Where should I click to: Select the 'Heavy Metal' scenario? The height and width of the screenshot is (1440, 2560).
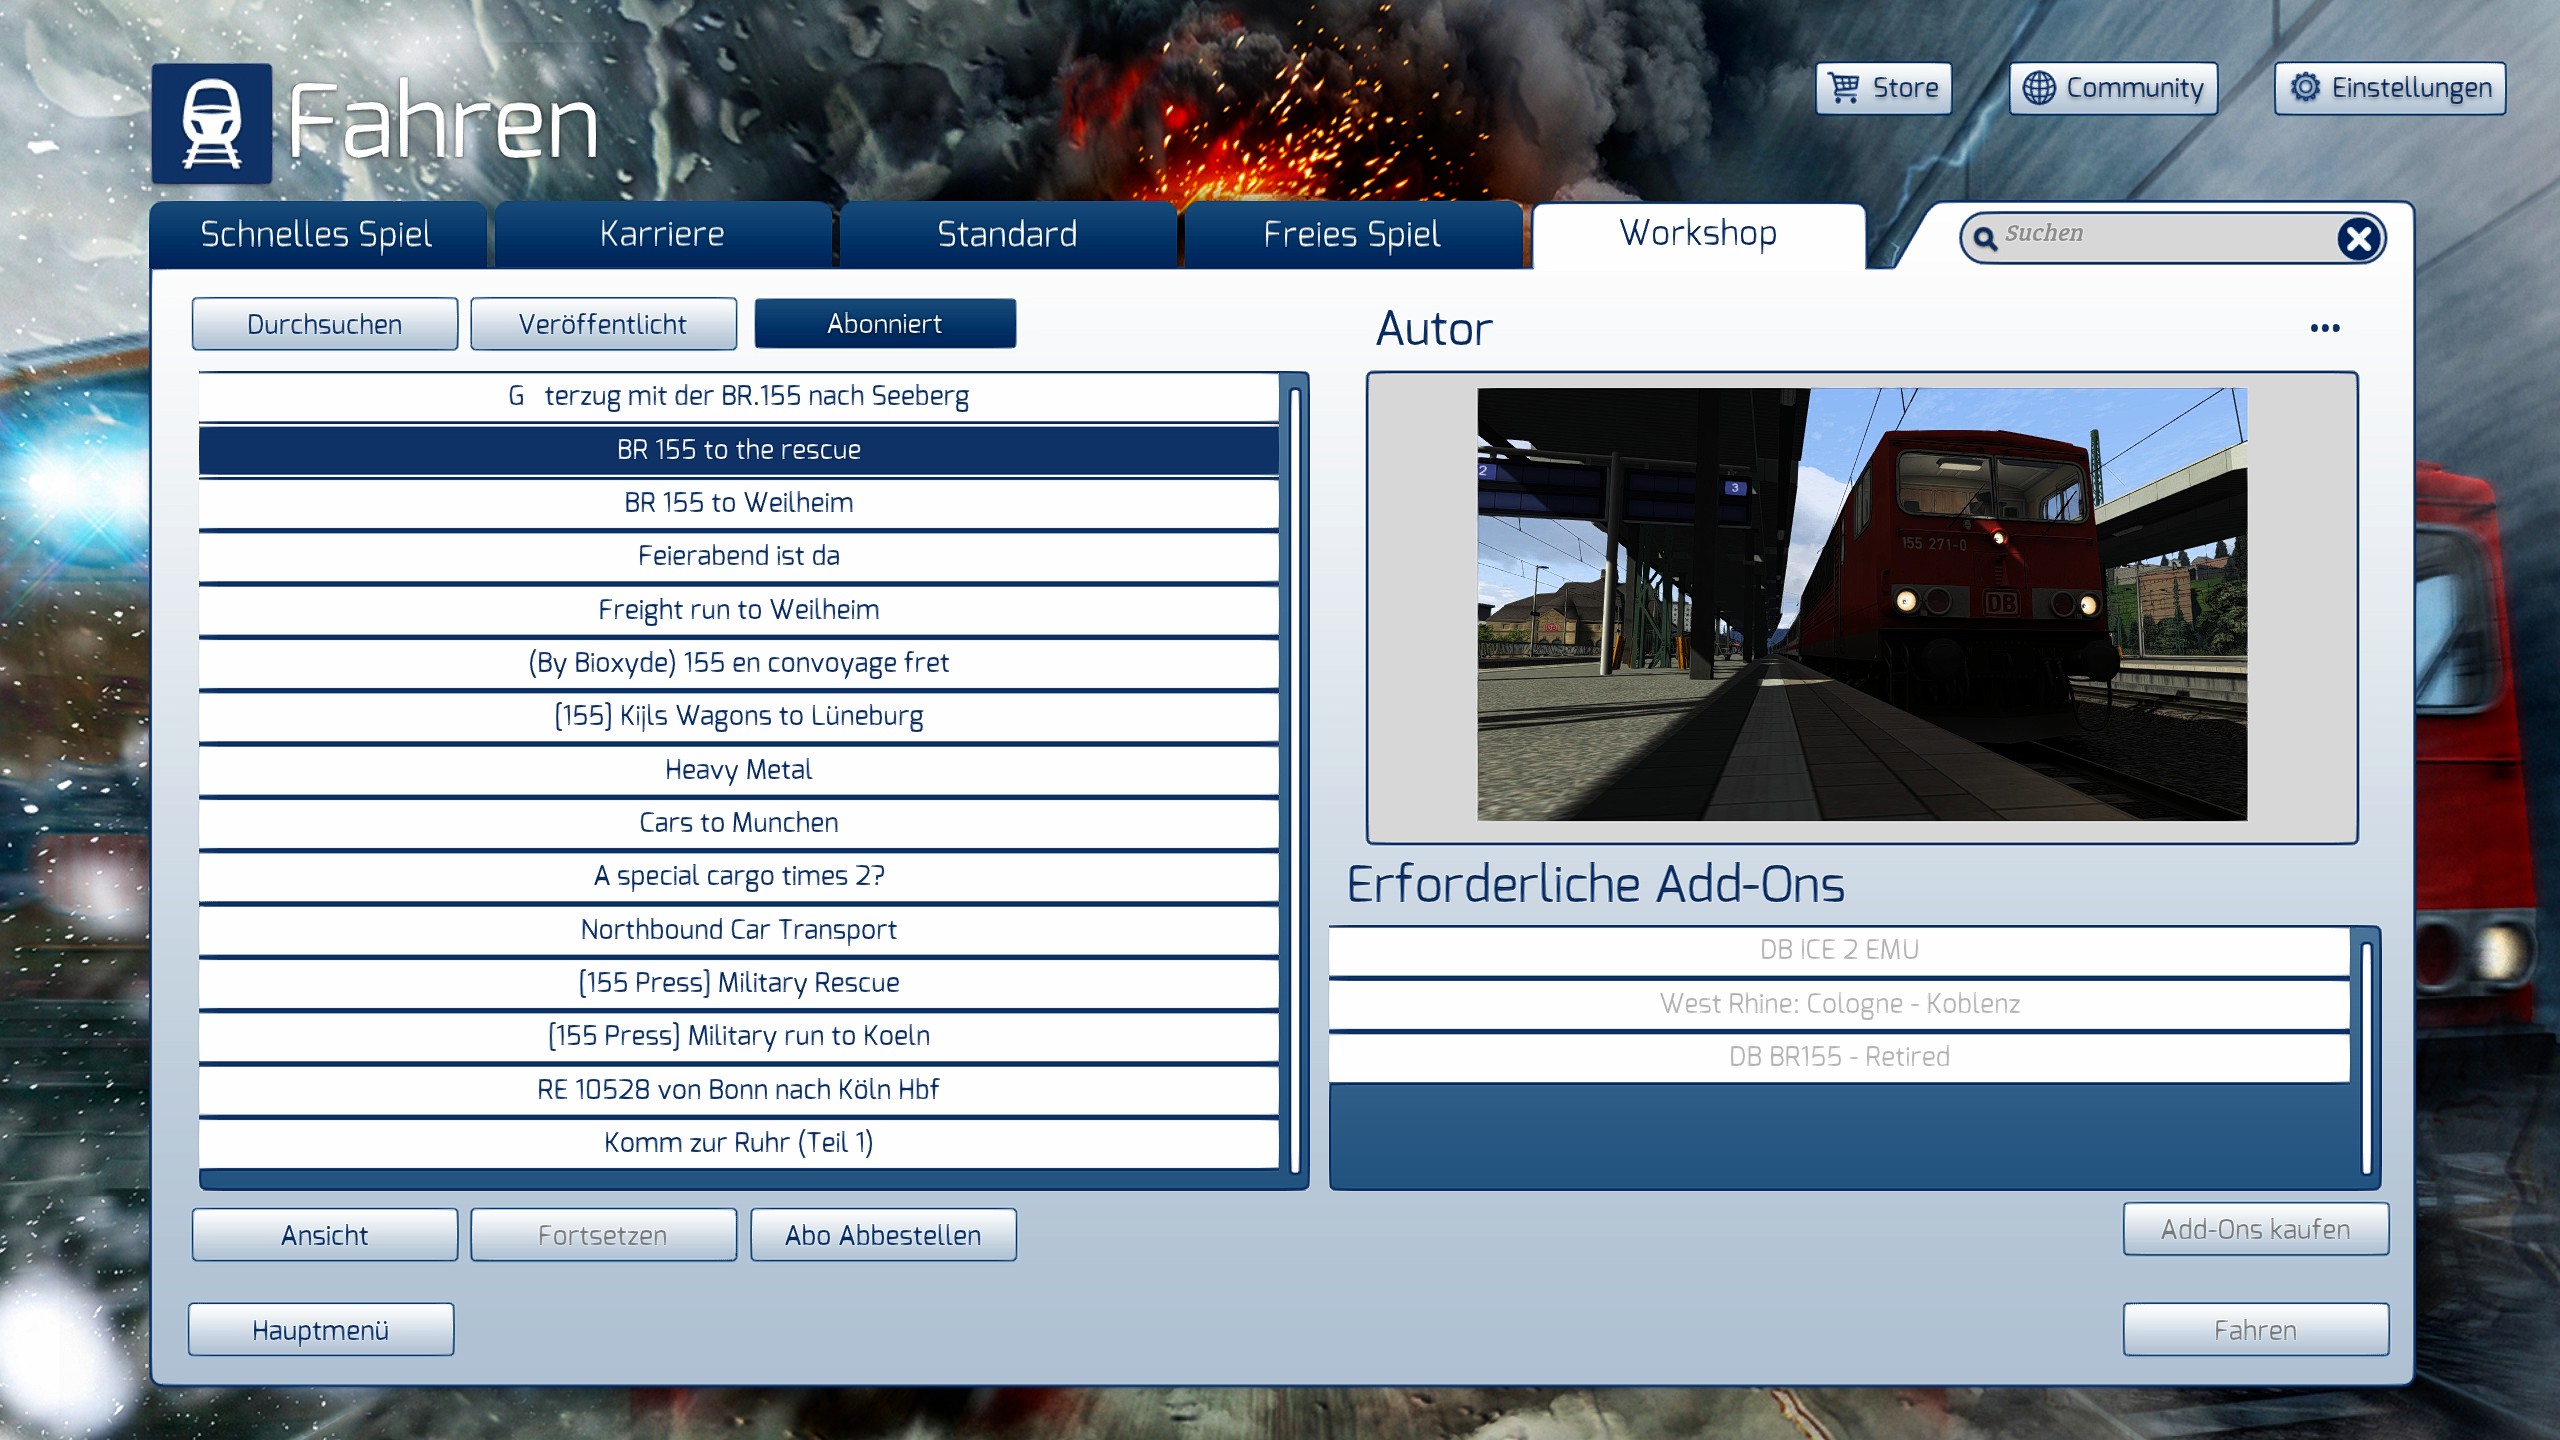(x=739, y=770)
